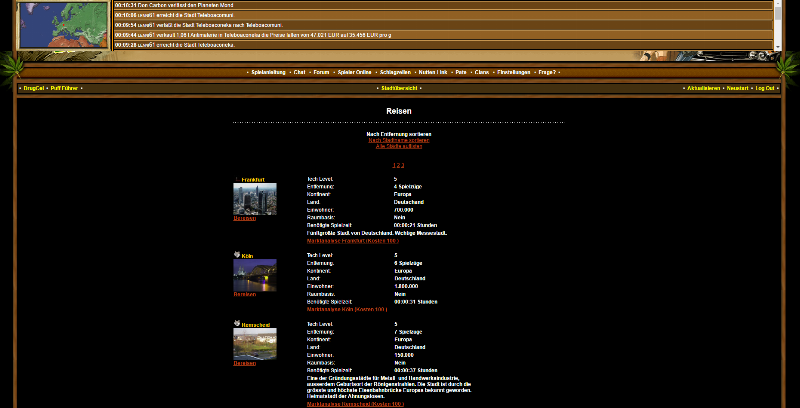Click the small icon beside Frankfurt
This screenshot has height=408, width=800.
pos(237,180)
